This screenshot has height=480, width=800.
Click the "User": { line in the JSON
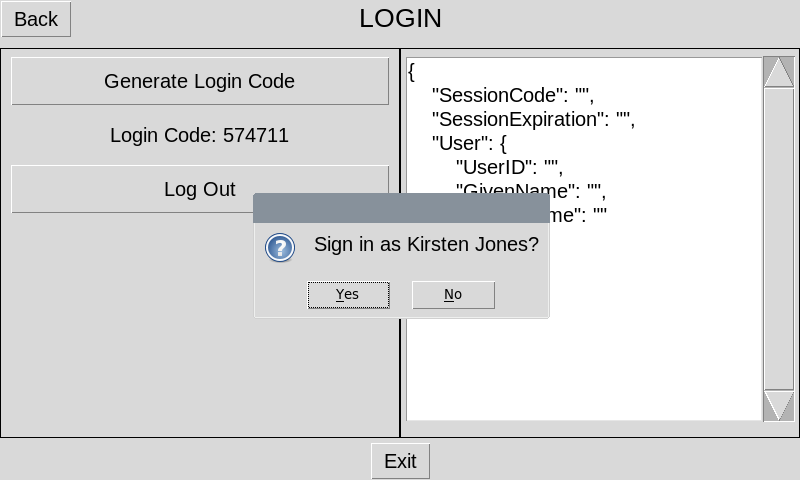click(469, 144)
